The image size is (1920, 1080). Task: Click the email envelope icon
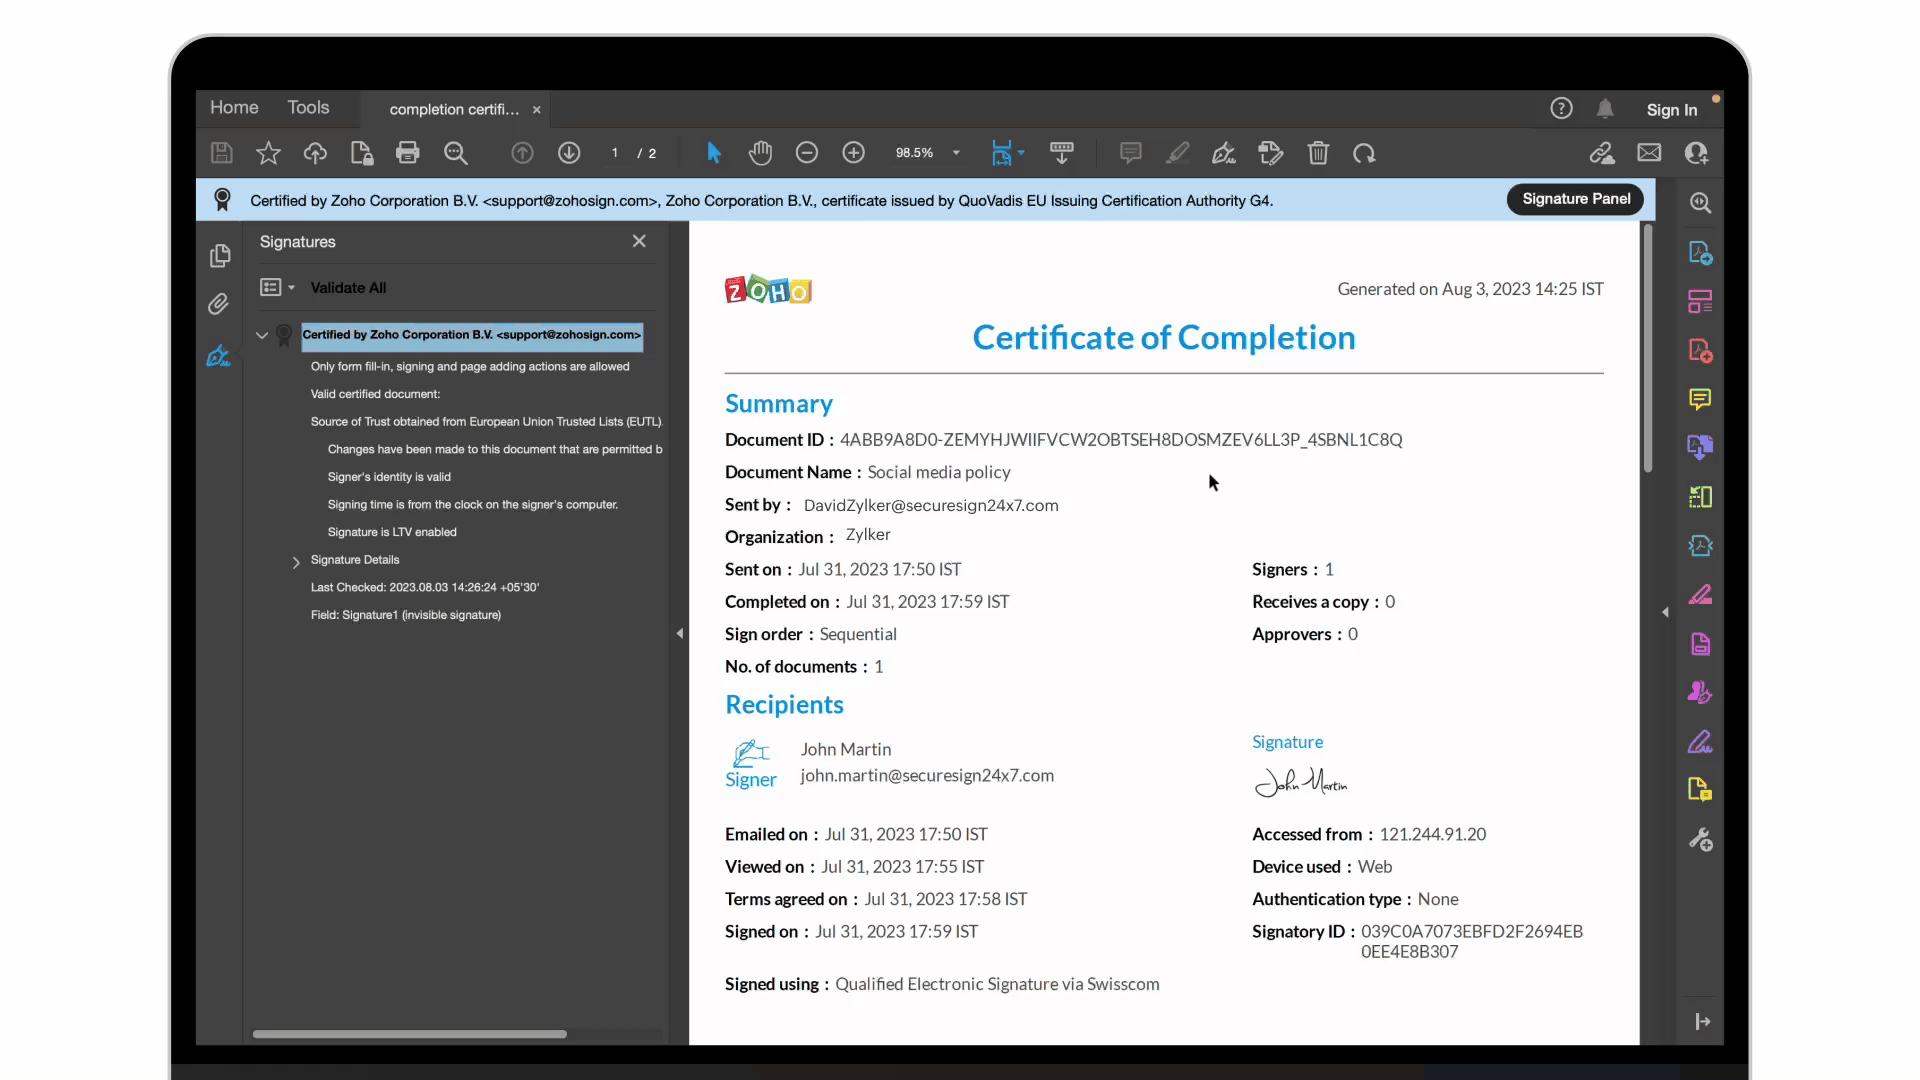point(1649,153)
